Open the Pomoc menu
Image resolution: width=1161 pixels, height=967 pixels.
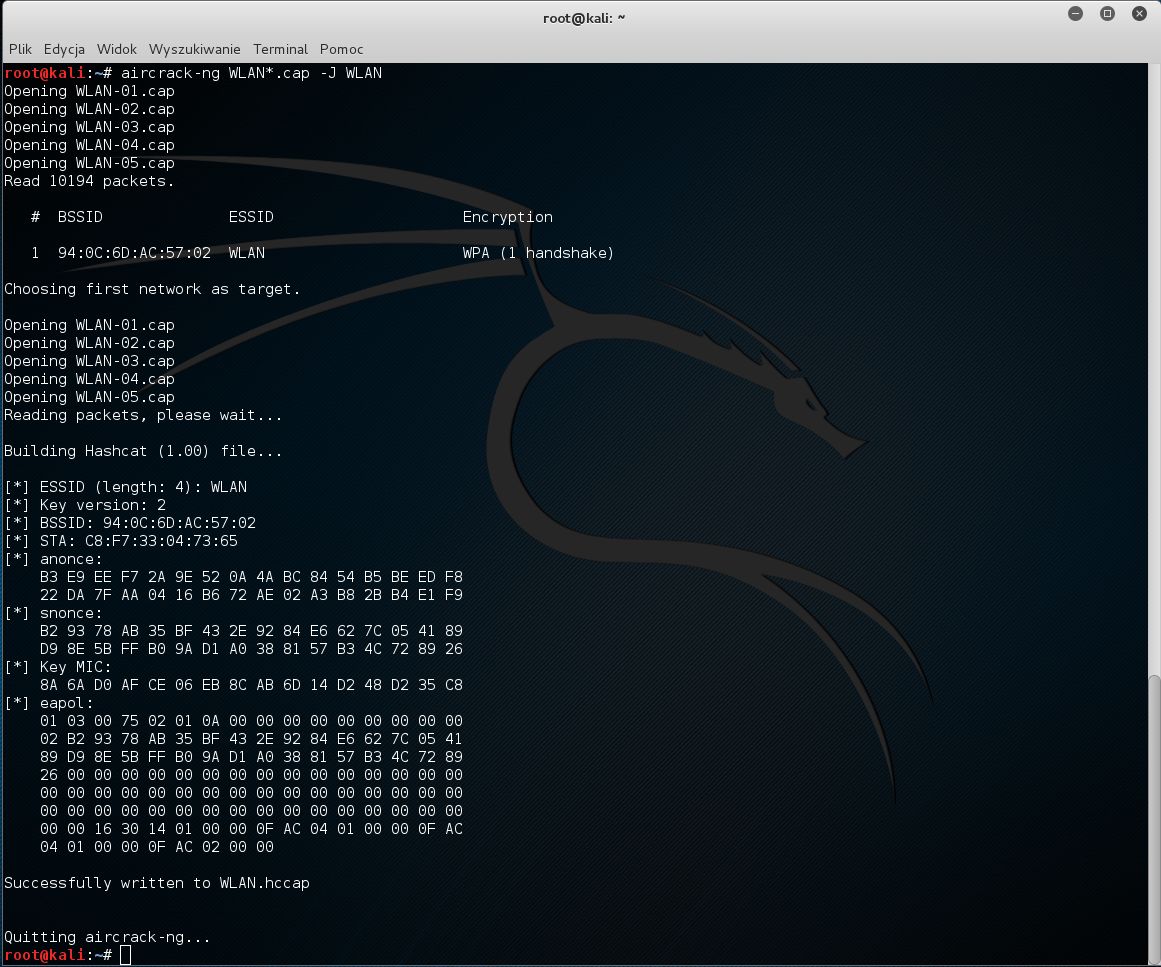(341, 49)
